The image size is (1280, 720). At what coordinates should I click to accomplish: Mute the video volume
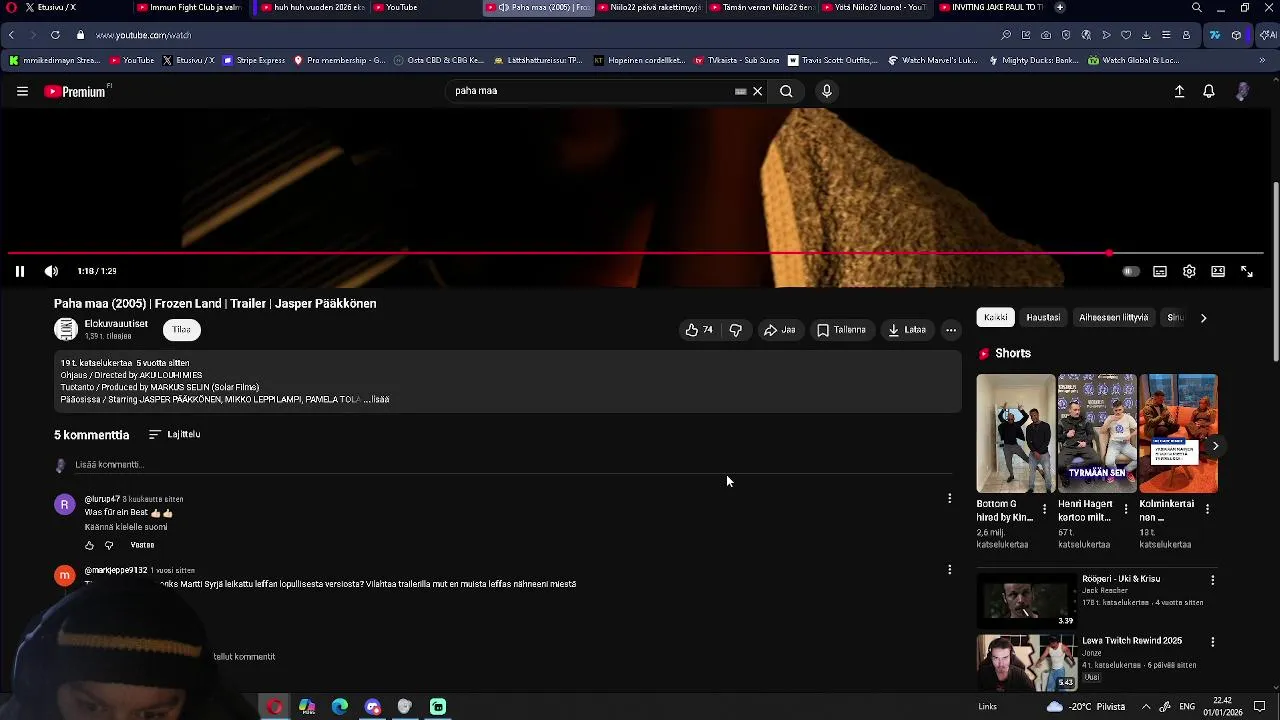pos(51,271)
